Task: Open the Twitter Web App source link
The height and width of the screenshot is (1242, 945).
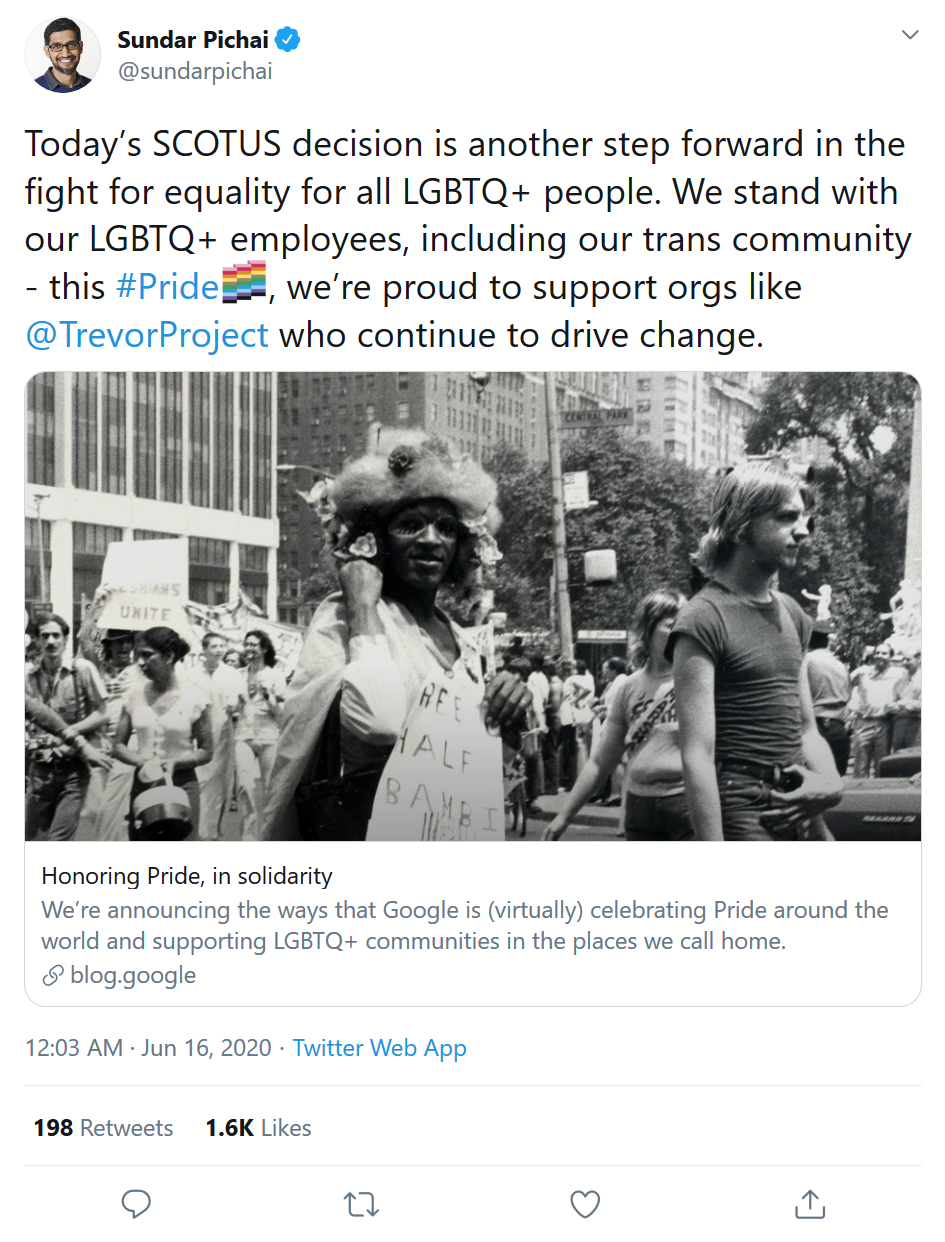Action: click(380, 1048)
